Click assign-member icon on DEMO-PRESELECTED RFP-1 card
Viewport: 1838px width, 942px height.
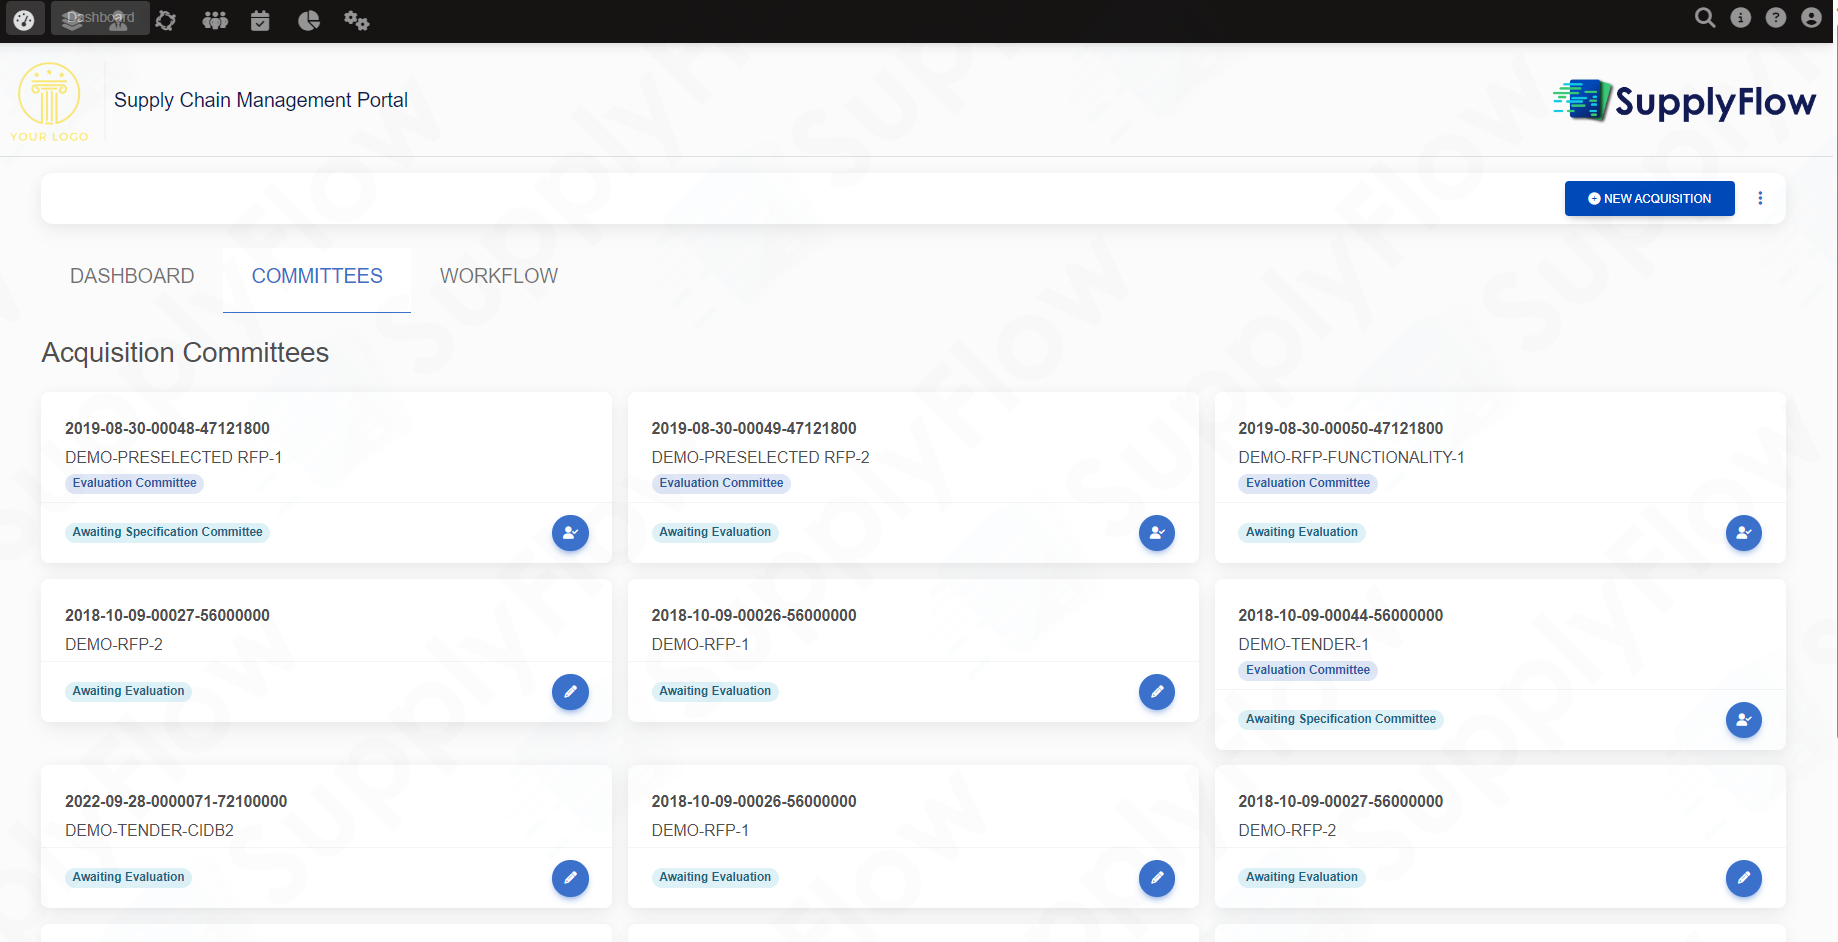click(570, 533)
